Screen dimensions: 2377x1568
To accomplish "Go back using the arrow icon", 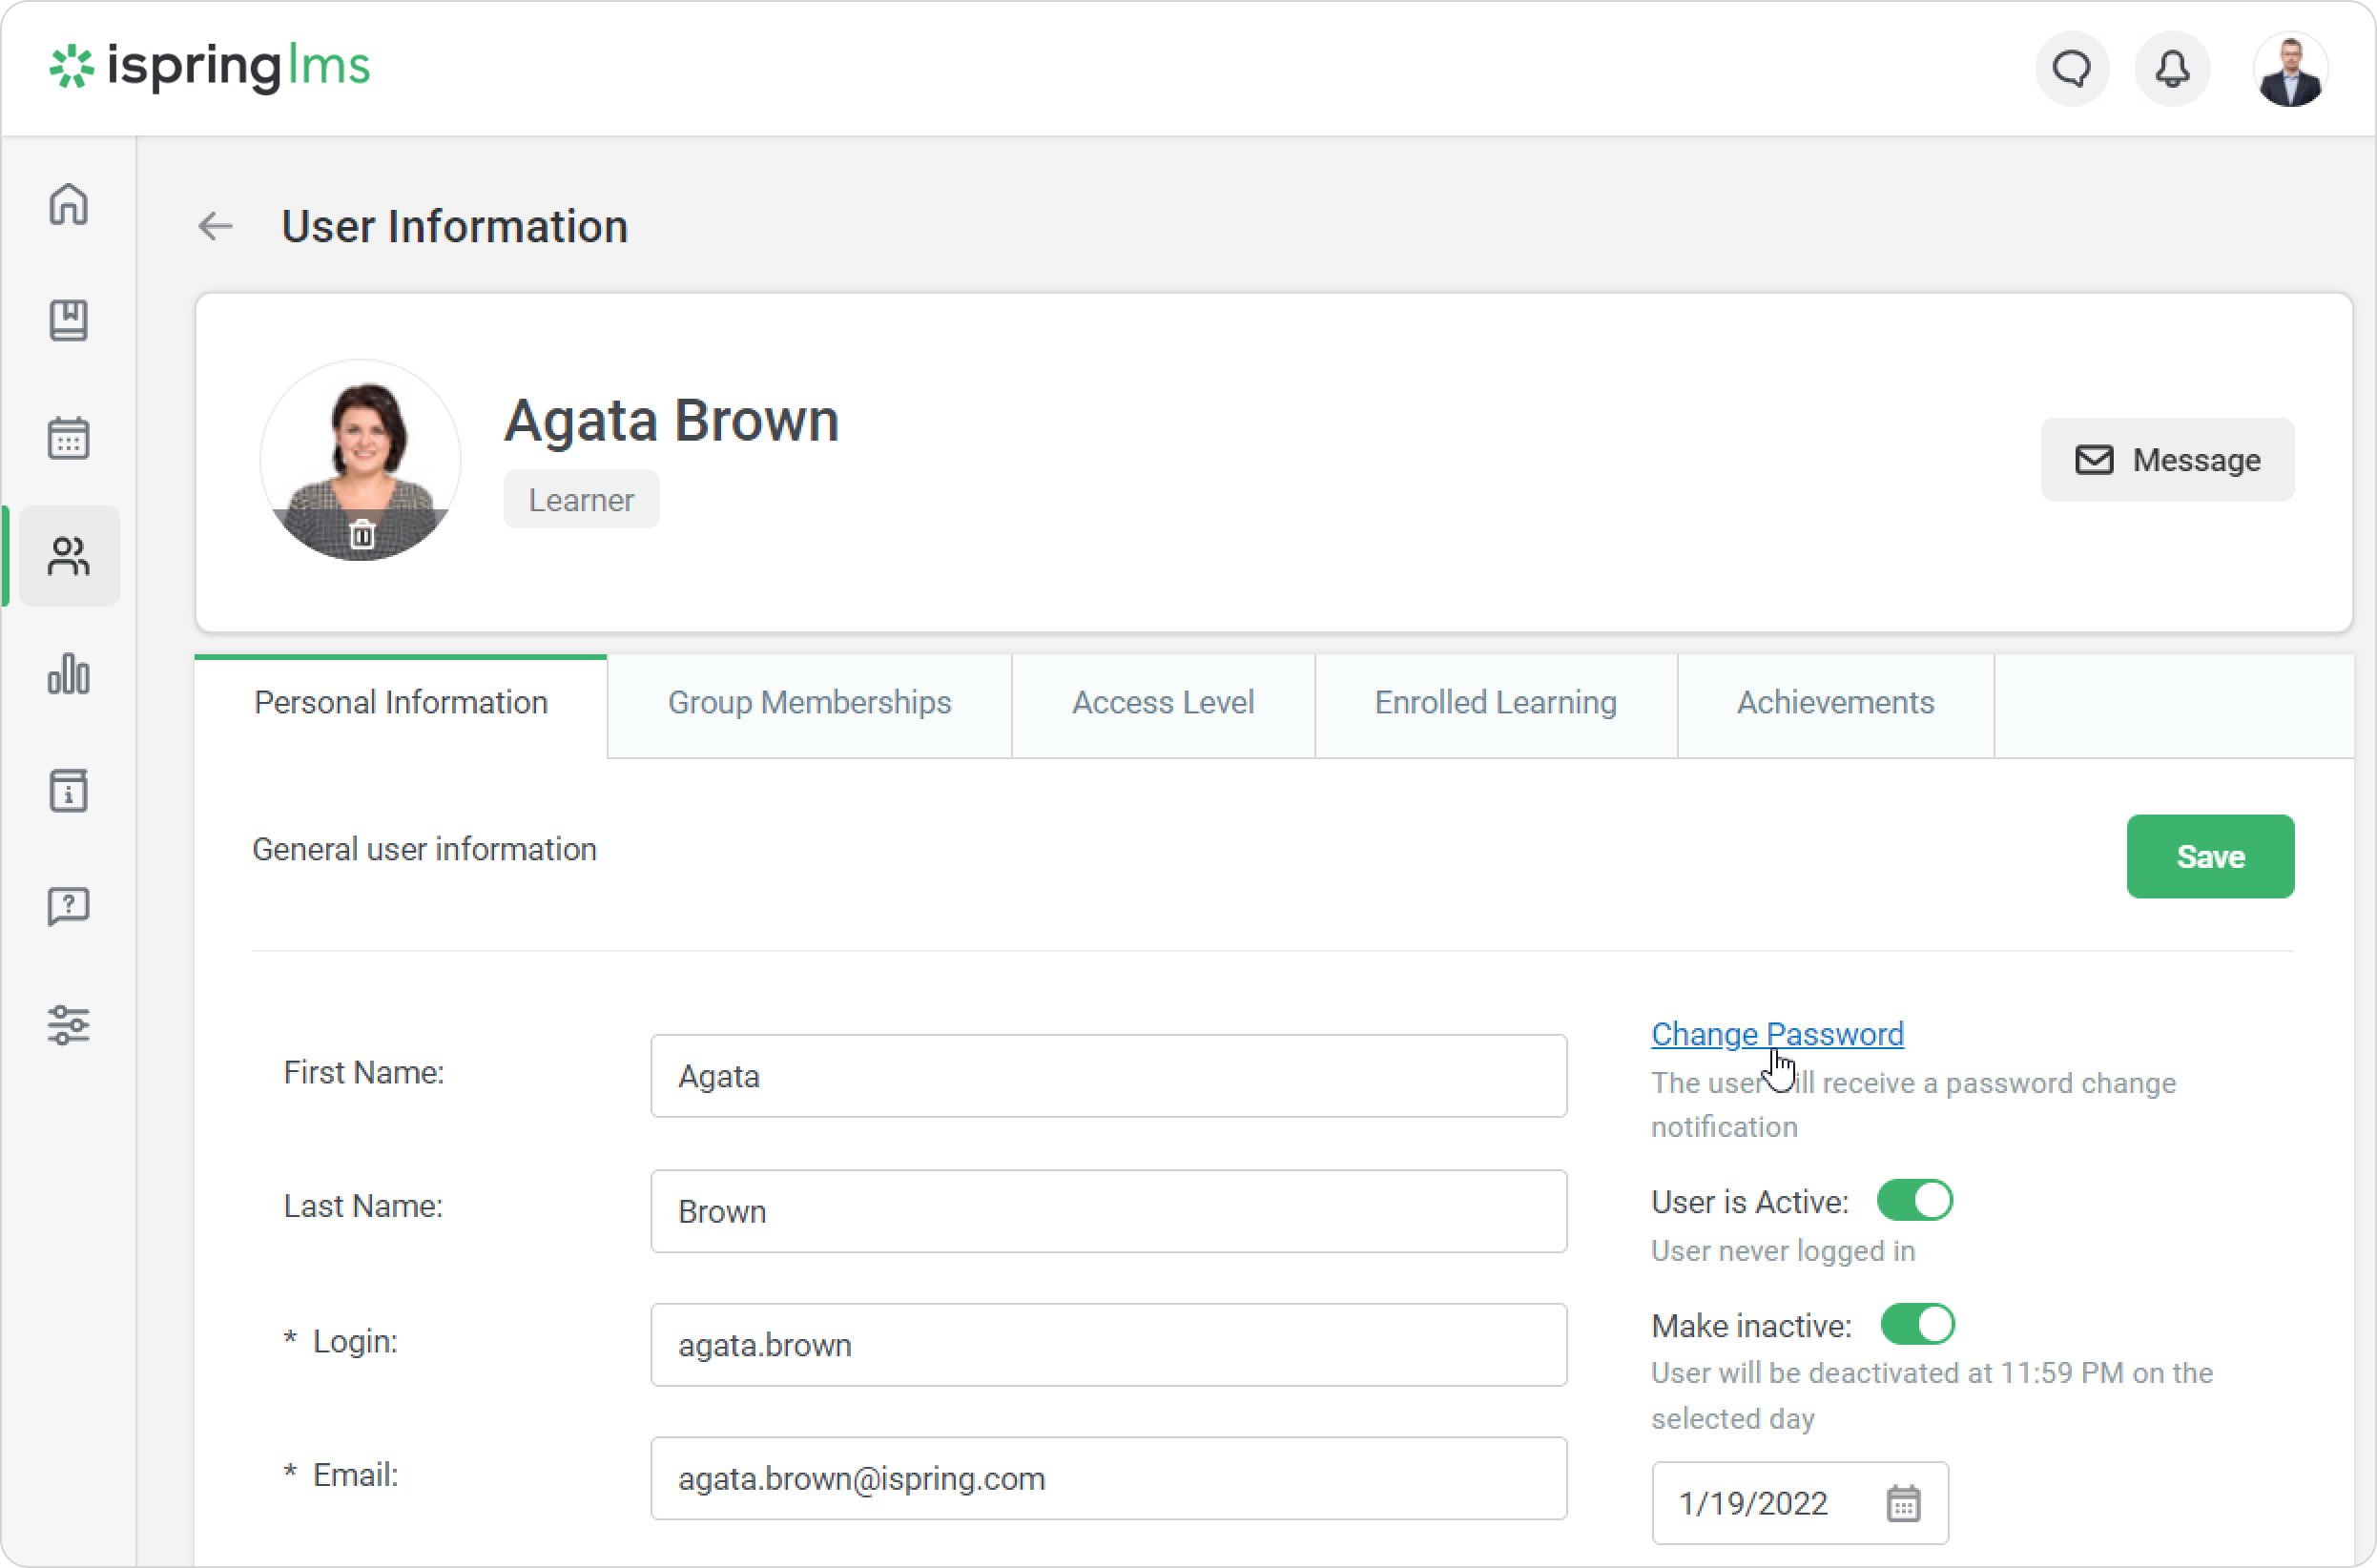I will (215, 227).
